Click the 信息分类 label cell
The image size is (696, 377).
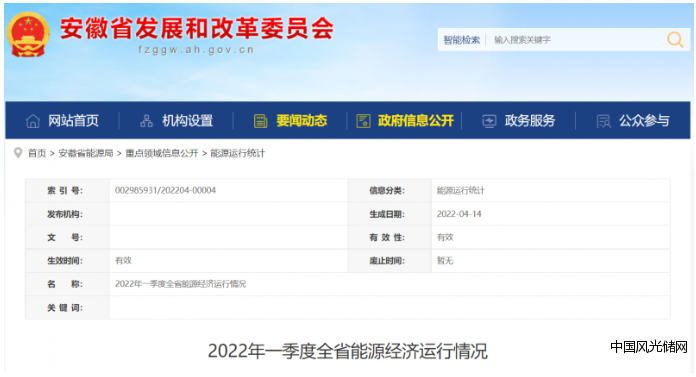(x=389, y=190)
